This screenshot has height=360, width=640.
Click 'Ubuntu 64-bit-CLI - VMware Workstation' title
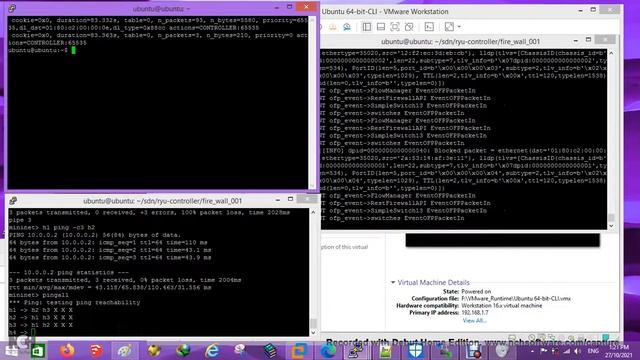[x=385, y=11]
